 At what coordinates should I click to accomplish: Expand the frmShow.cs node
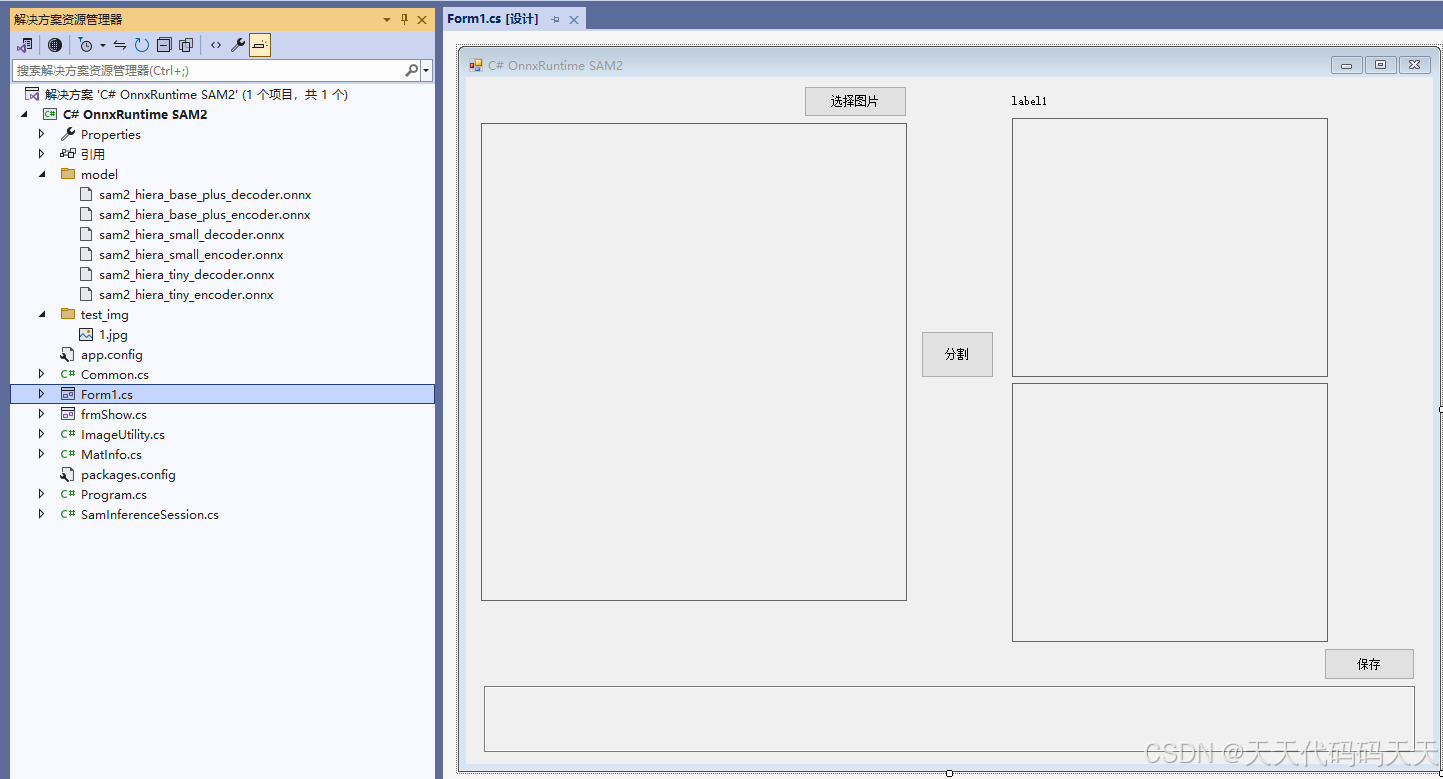(42, 415)
